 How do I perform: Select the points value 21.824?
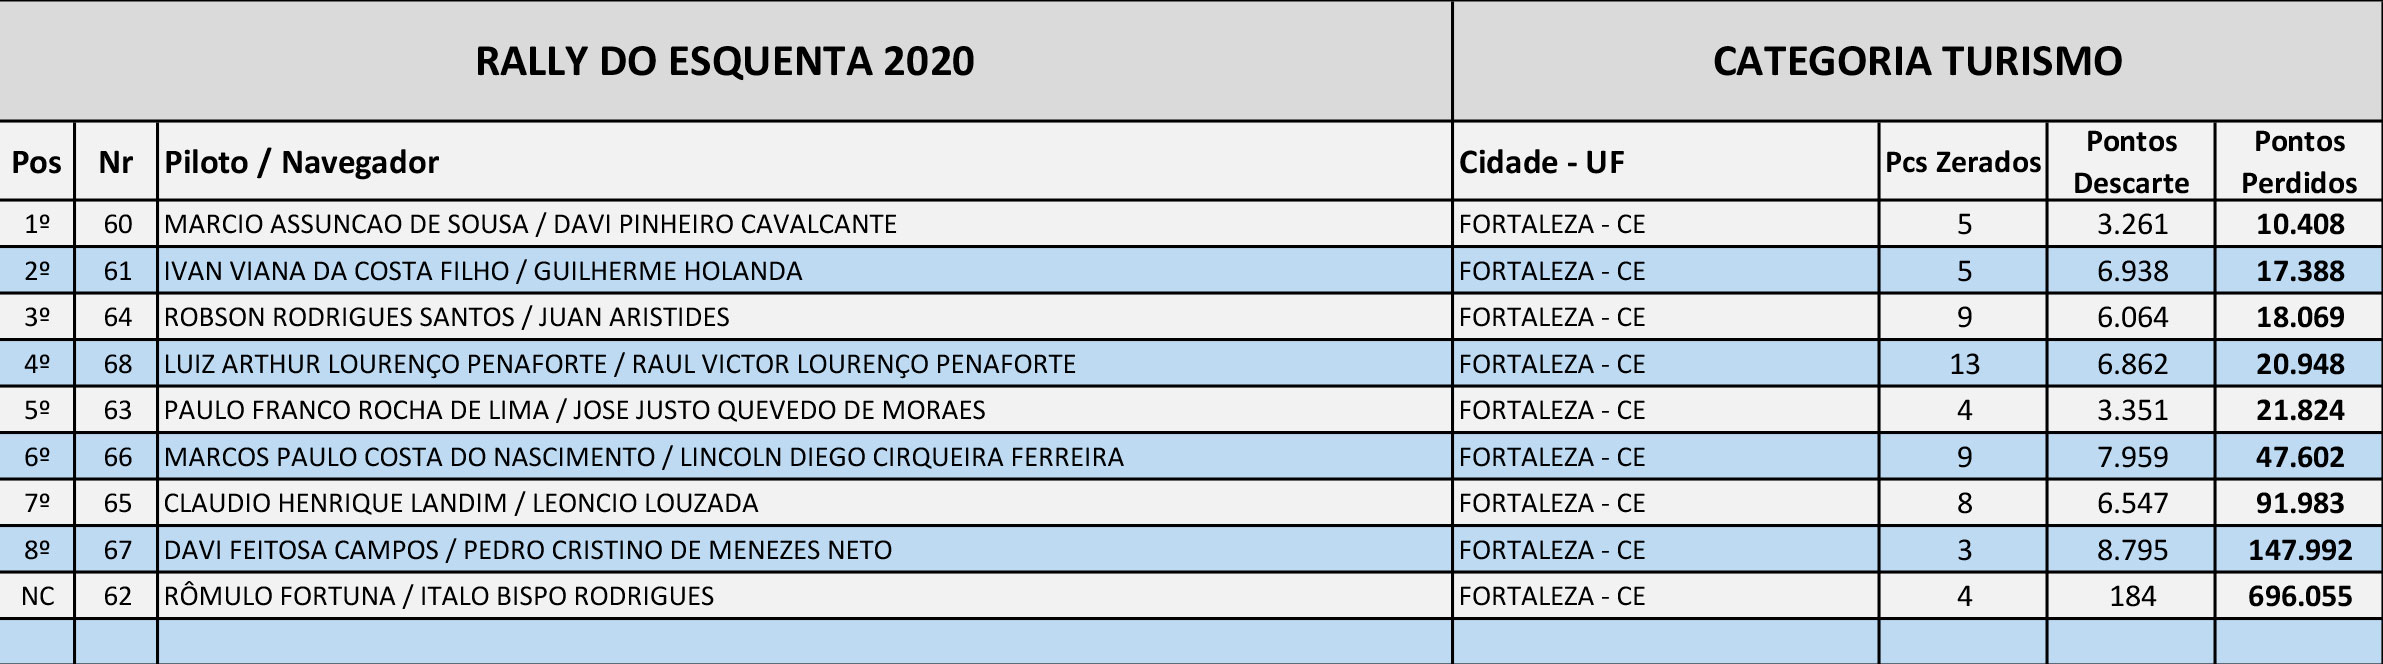[2300, 410]
